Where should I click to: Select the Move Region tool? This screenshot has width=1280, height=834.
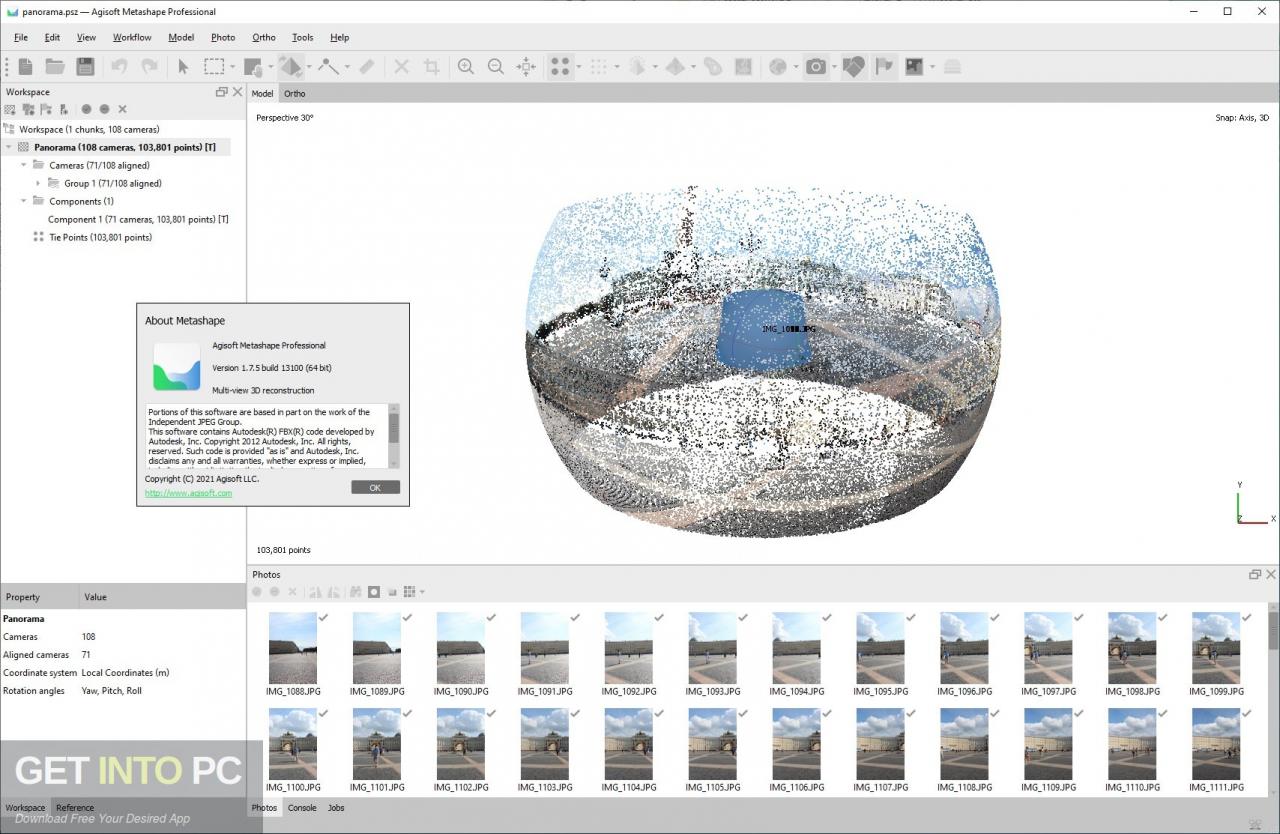click(253, 66)
